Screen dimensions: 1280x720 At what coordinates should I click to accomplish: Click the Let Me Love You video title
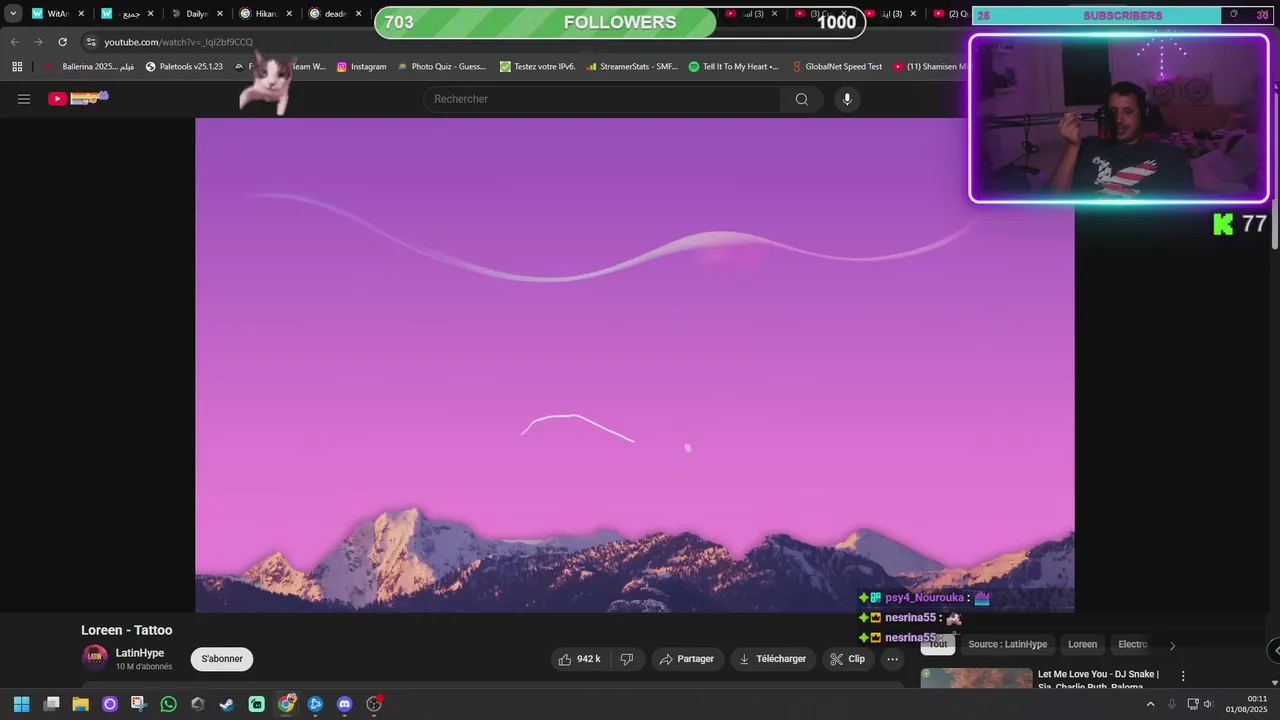click(x=1098, y=680)
